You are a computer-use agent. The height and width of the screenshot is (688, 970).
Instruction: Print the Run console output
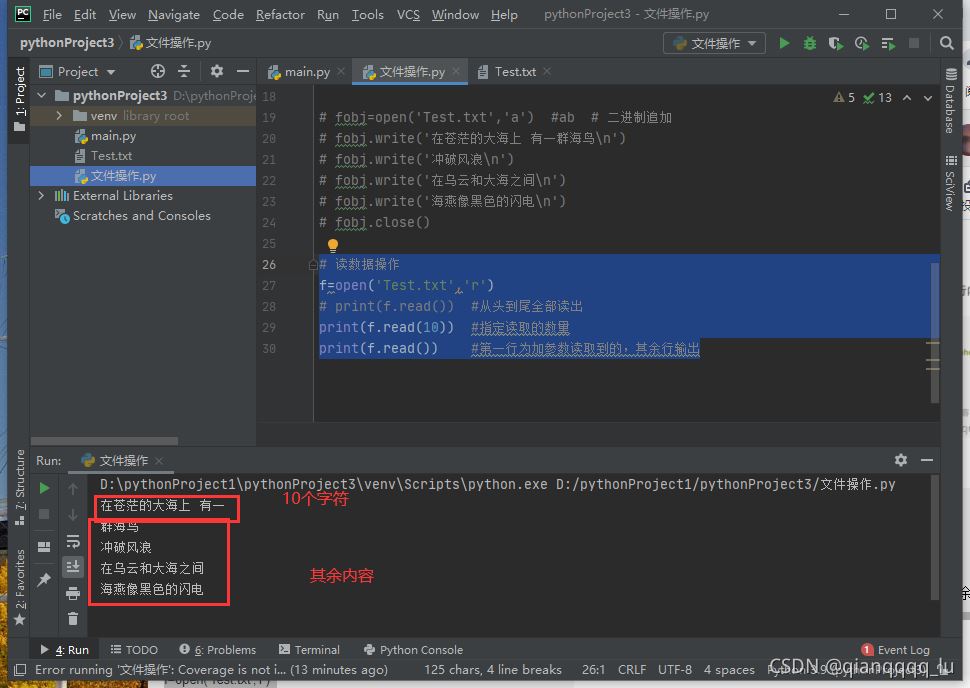pos(73,593)
